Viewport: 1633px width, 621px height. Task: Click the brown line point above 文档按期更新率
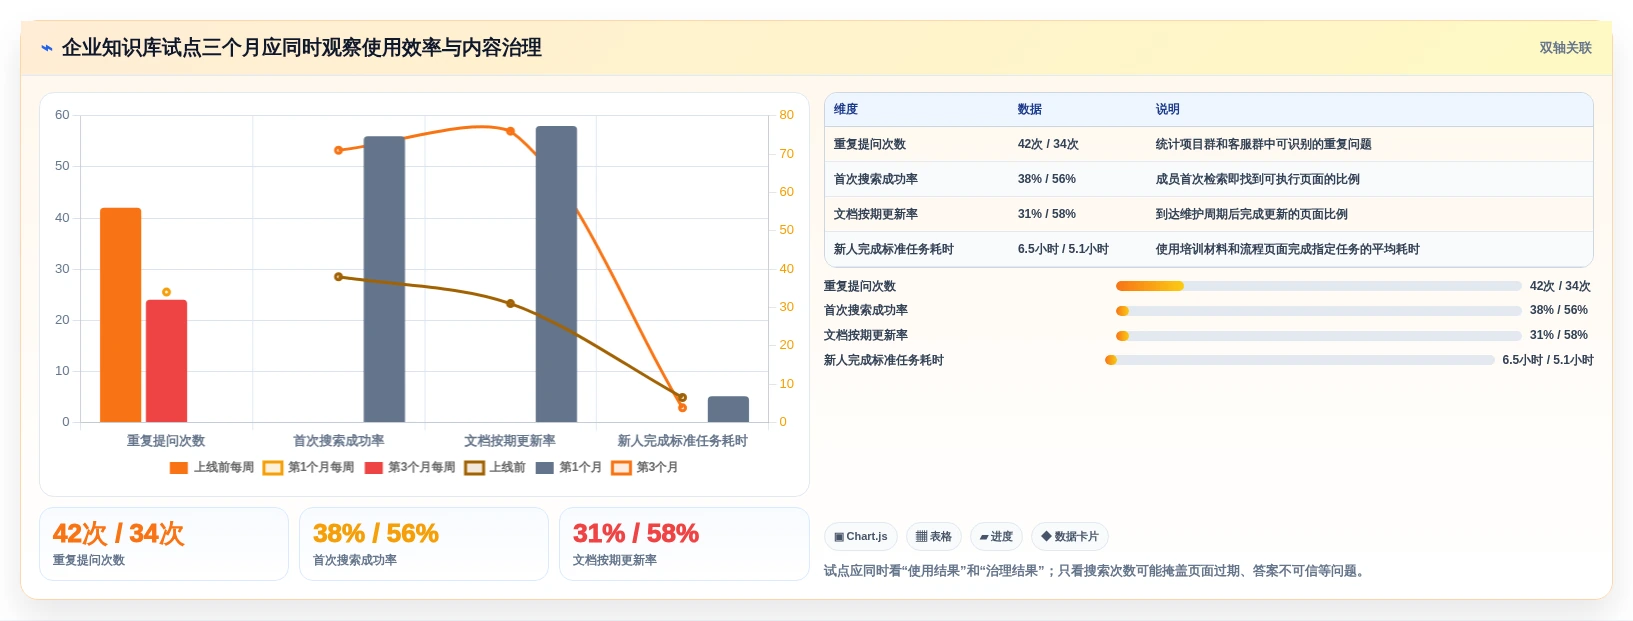pyautogui.click(x=510, y=303)
